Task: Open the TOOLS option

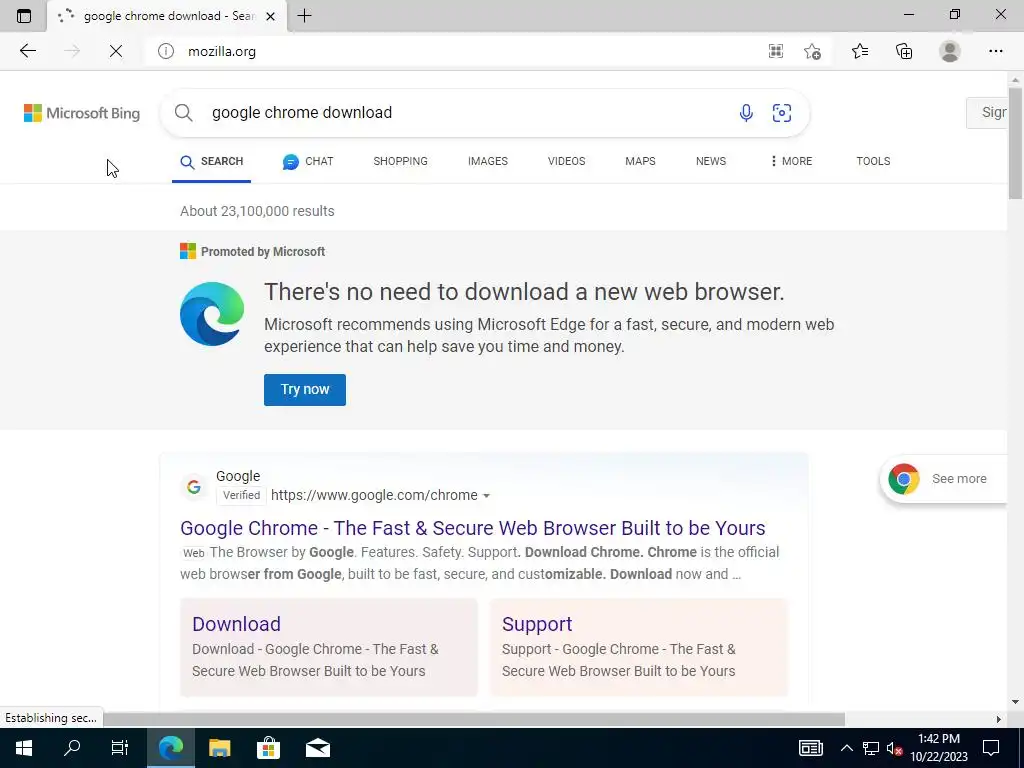Action: click(x=873, y=161)
